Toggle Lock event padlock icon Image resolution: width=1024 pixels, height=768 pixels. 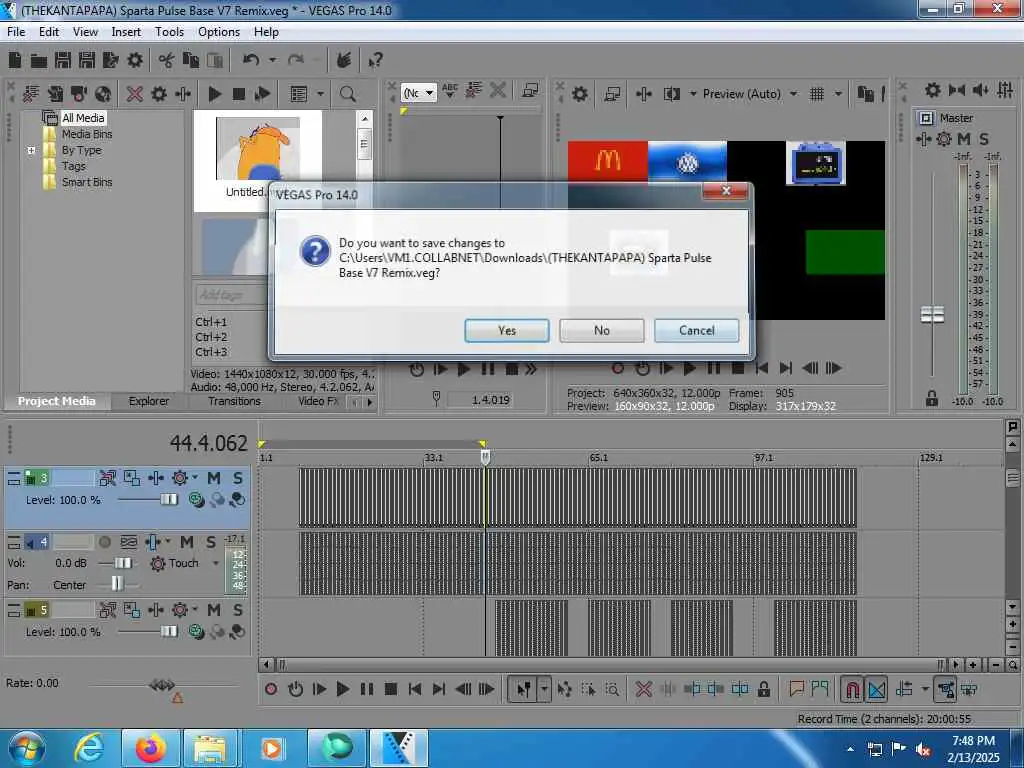[x=763, y=689]
